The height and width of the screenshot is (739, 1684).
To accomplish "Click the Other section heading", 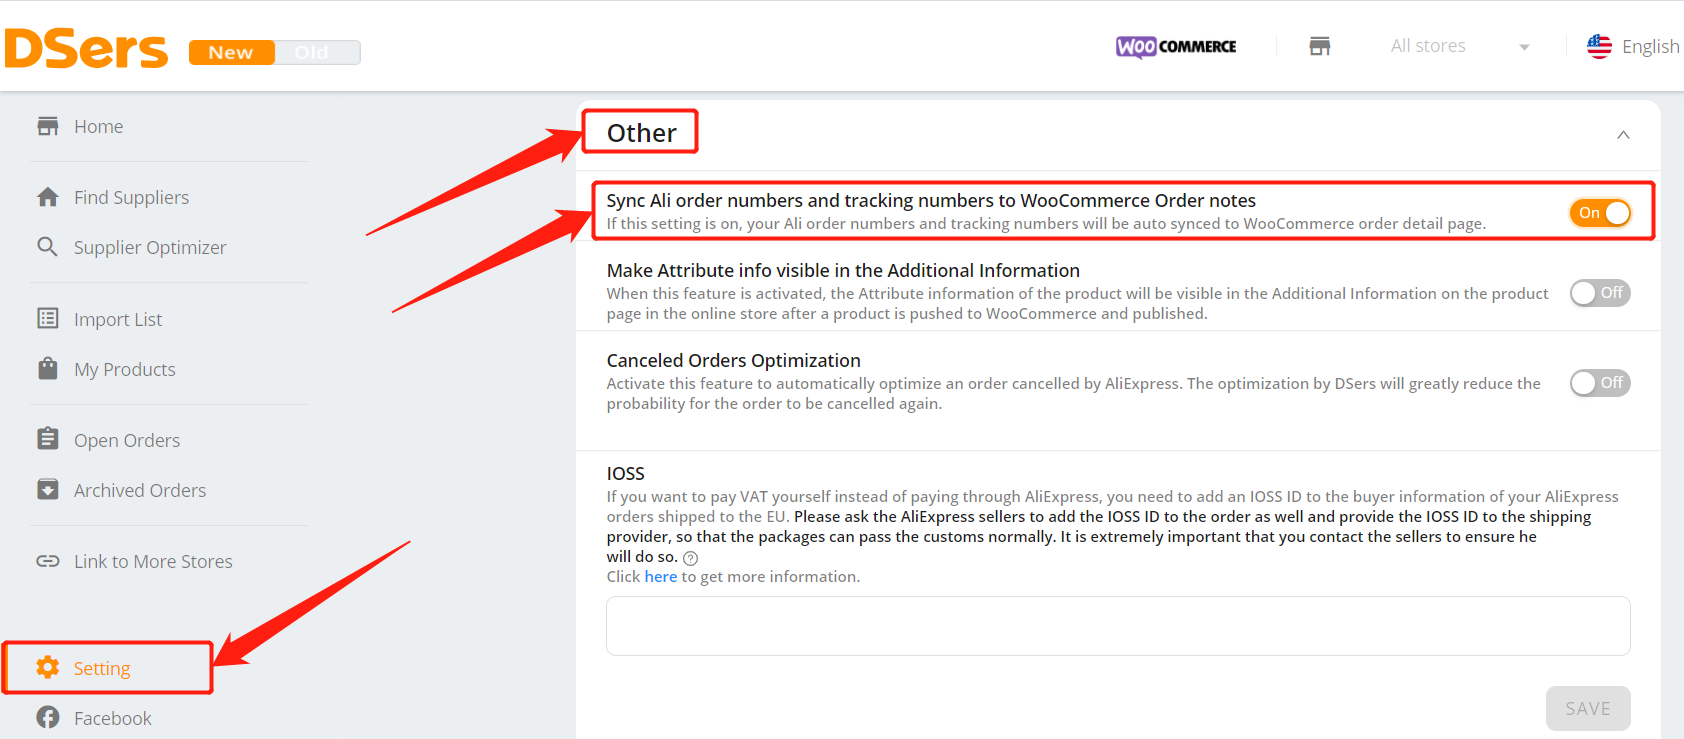I will (641, 133).
